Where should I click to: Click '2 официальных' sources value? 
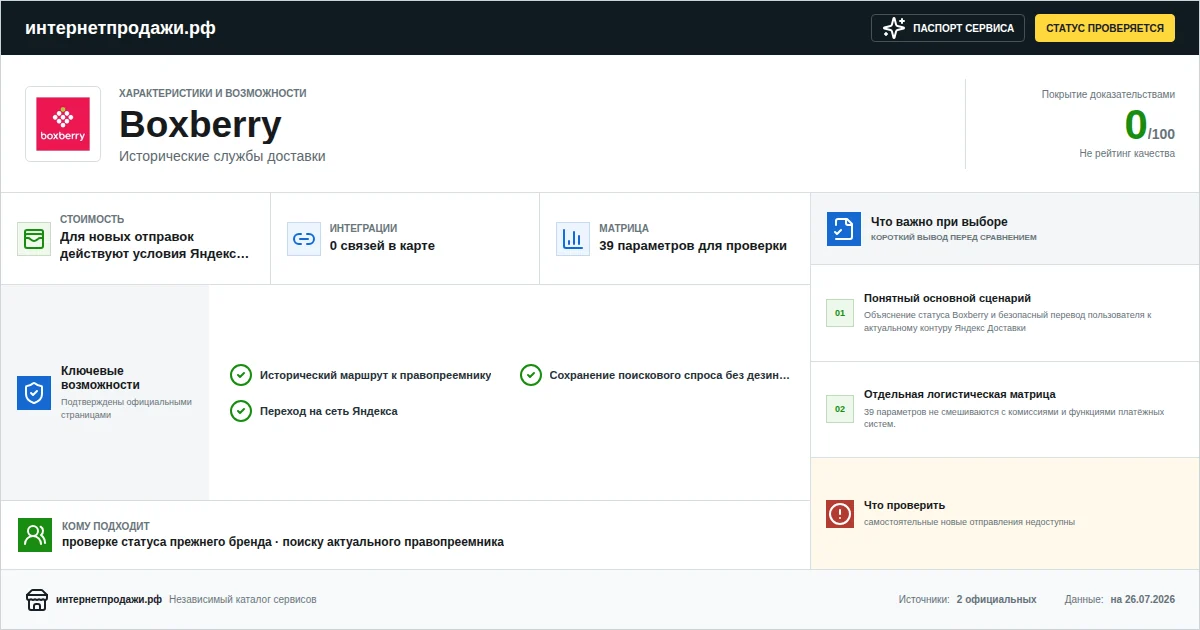tap(996, 600)
